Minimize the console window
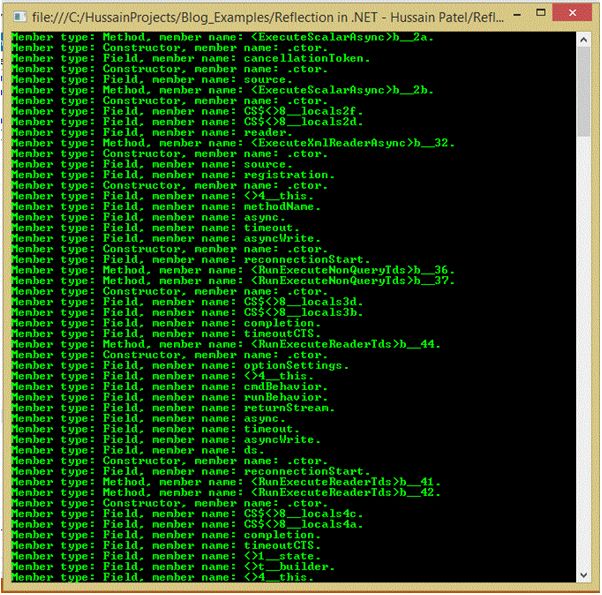 click(x=517, y=15)
